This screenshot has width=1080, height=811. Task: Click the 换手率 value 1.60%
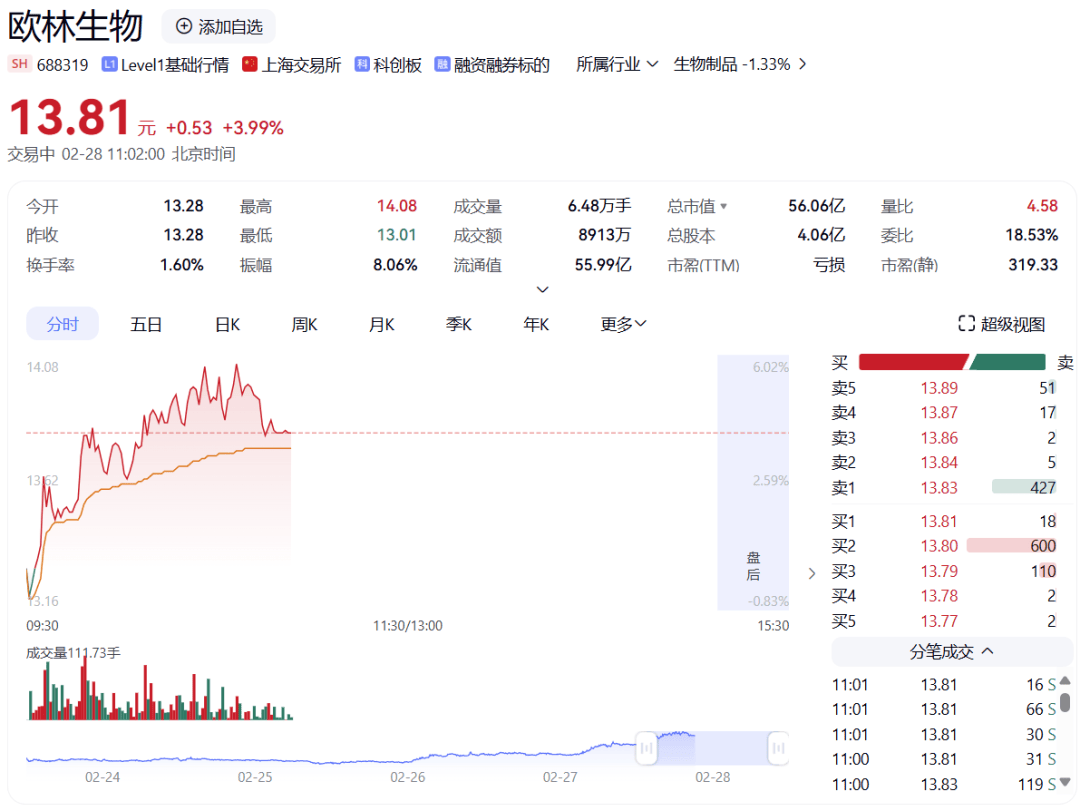(182, 265)
